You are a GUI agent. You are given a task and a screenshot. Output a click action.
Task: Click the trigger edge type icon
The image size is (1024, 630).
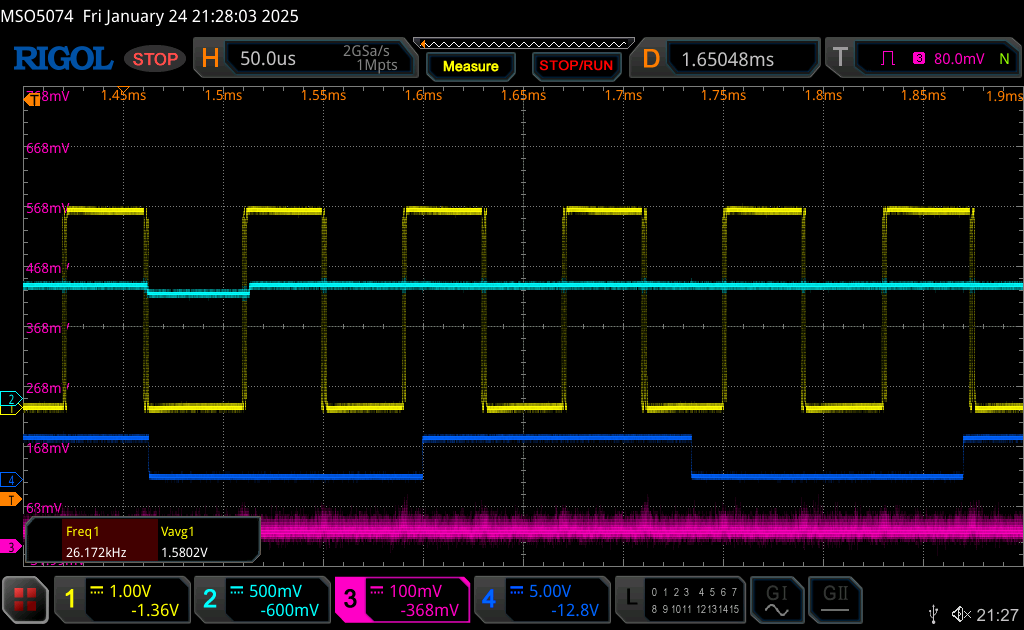(x=887, y=59)
